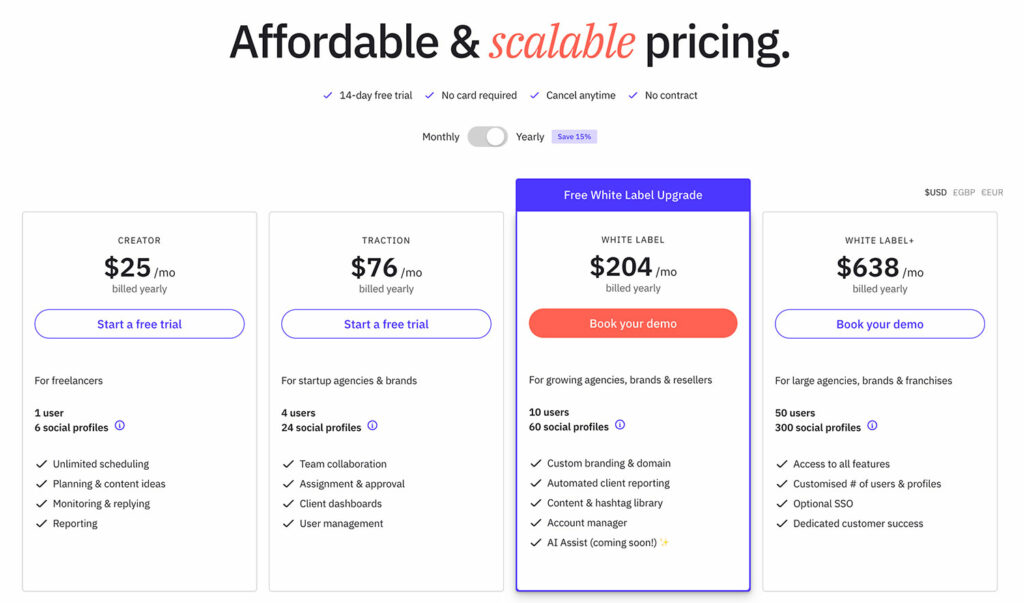Book your demo for White Label plan
This screenshot has height=603, width=1024.
click(633, 323)
